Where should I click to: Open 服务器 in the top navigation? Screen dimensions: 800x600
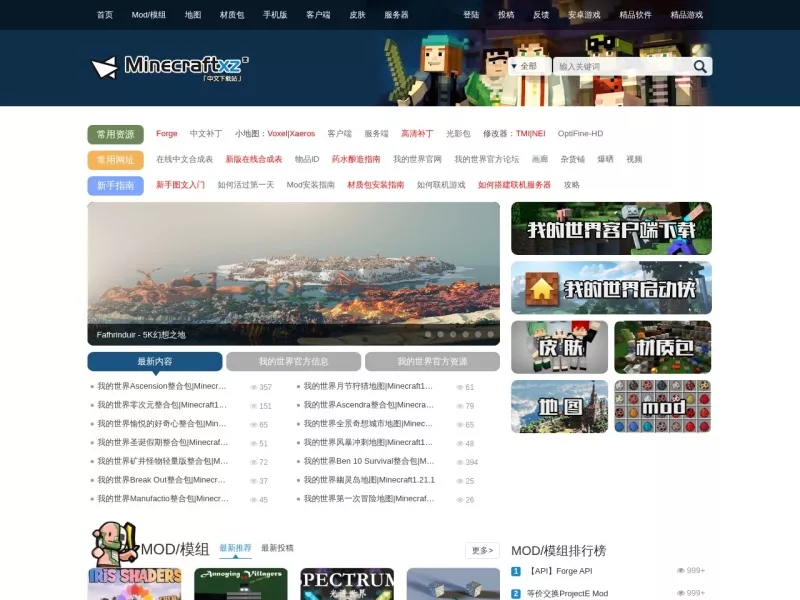[396, 15]
